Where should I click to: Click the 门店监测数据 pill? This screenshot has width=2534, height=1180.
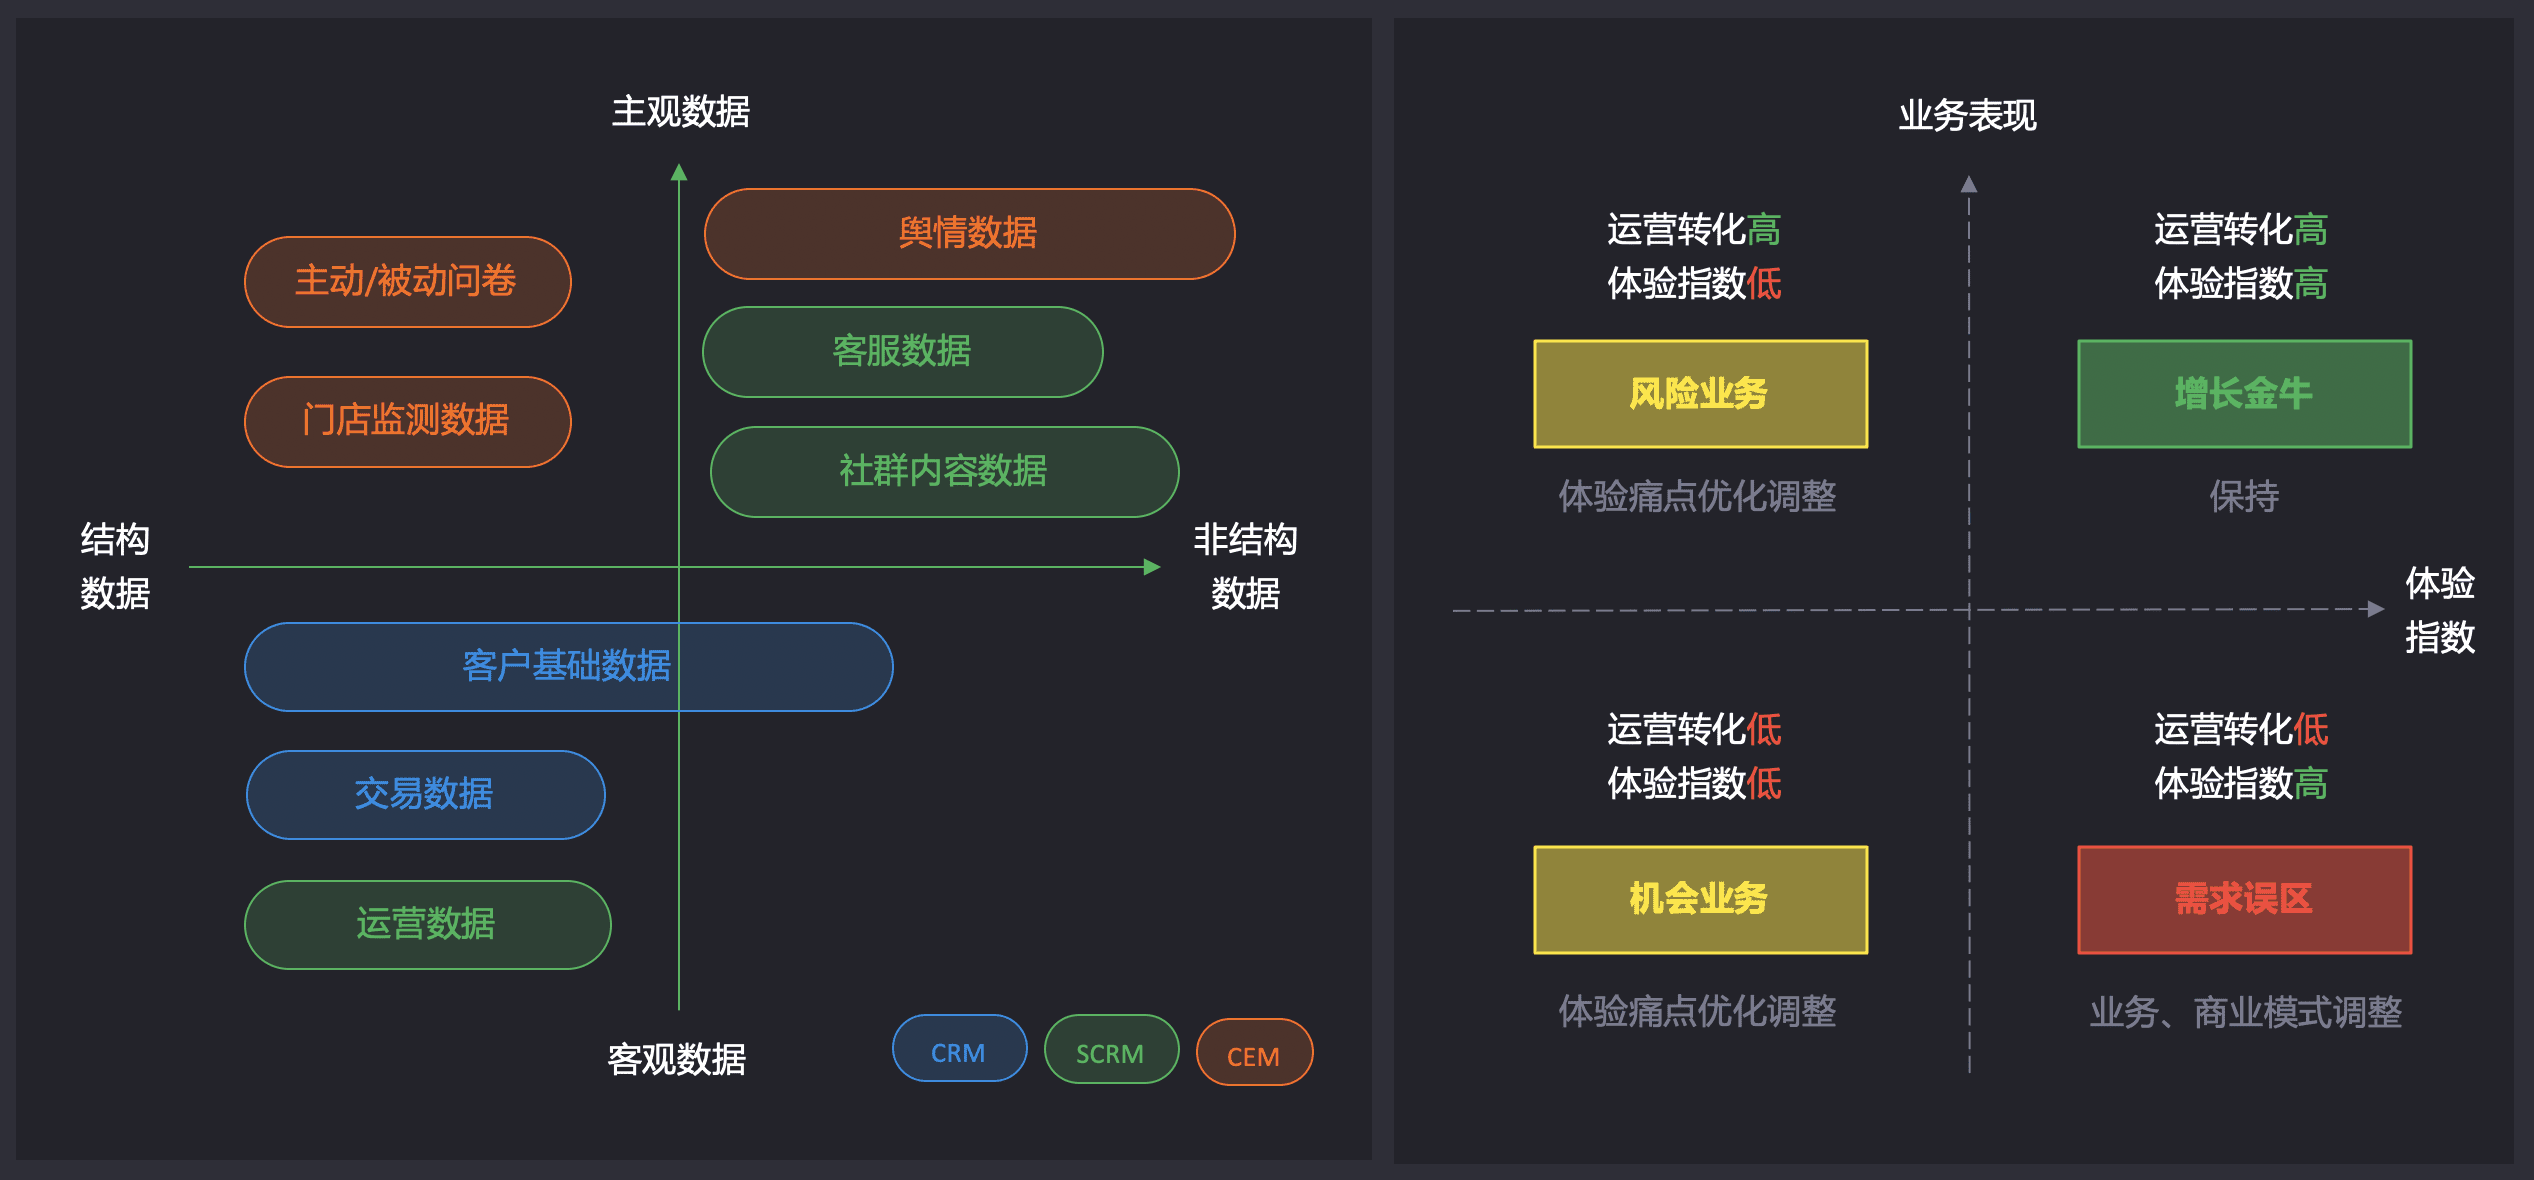[x=407, y=422]
